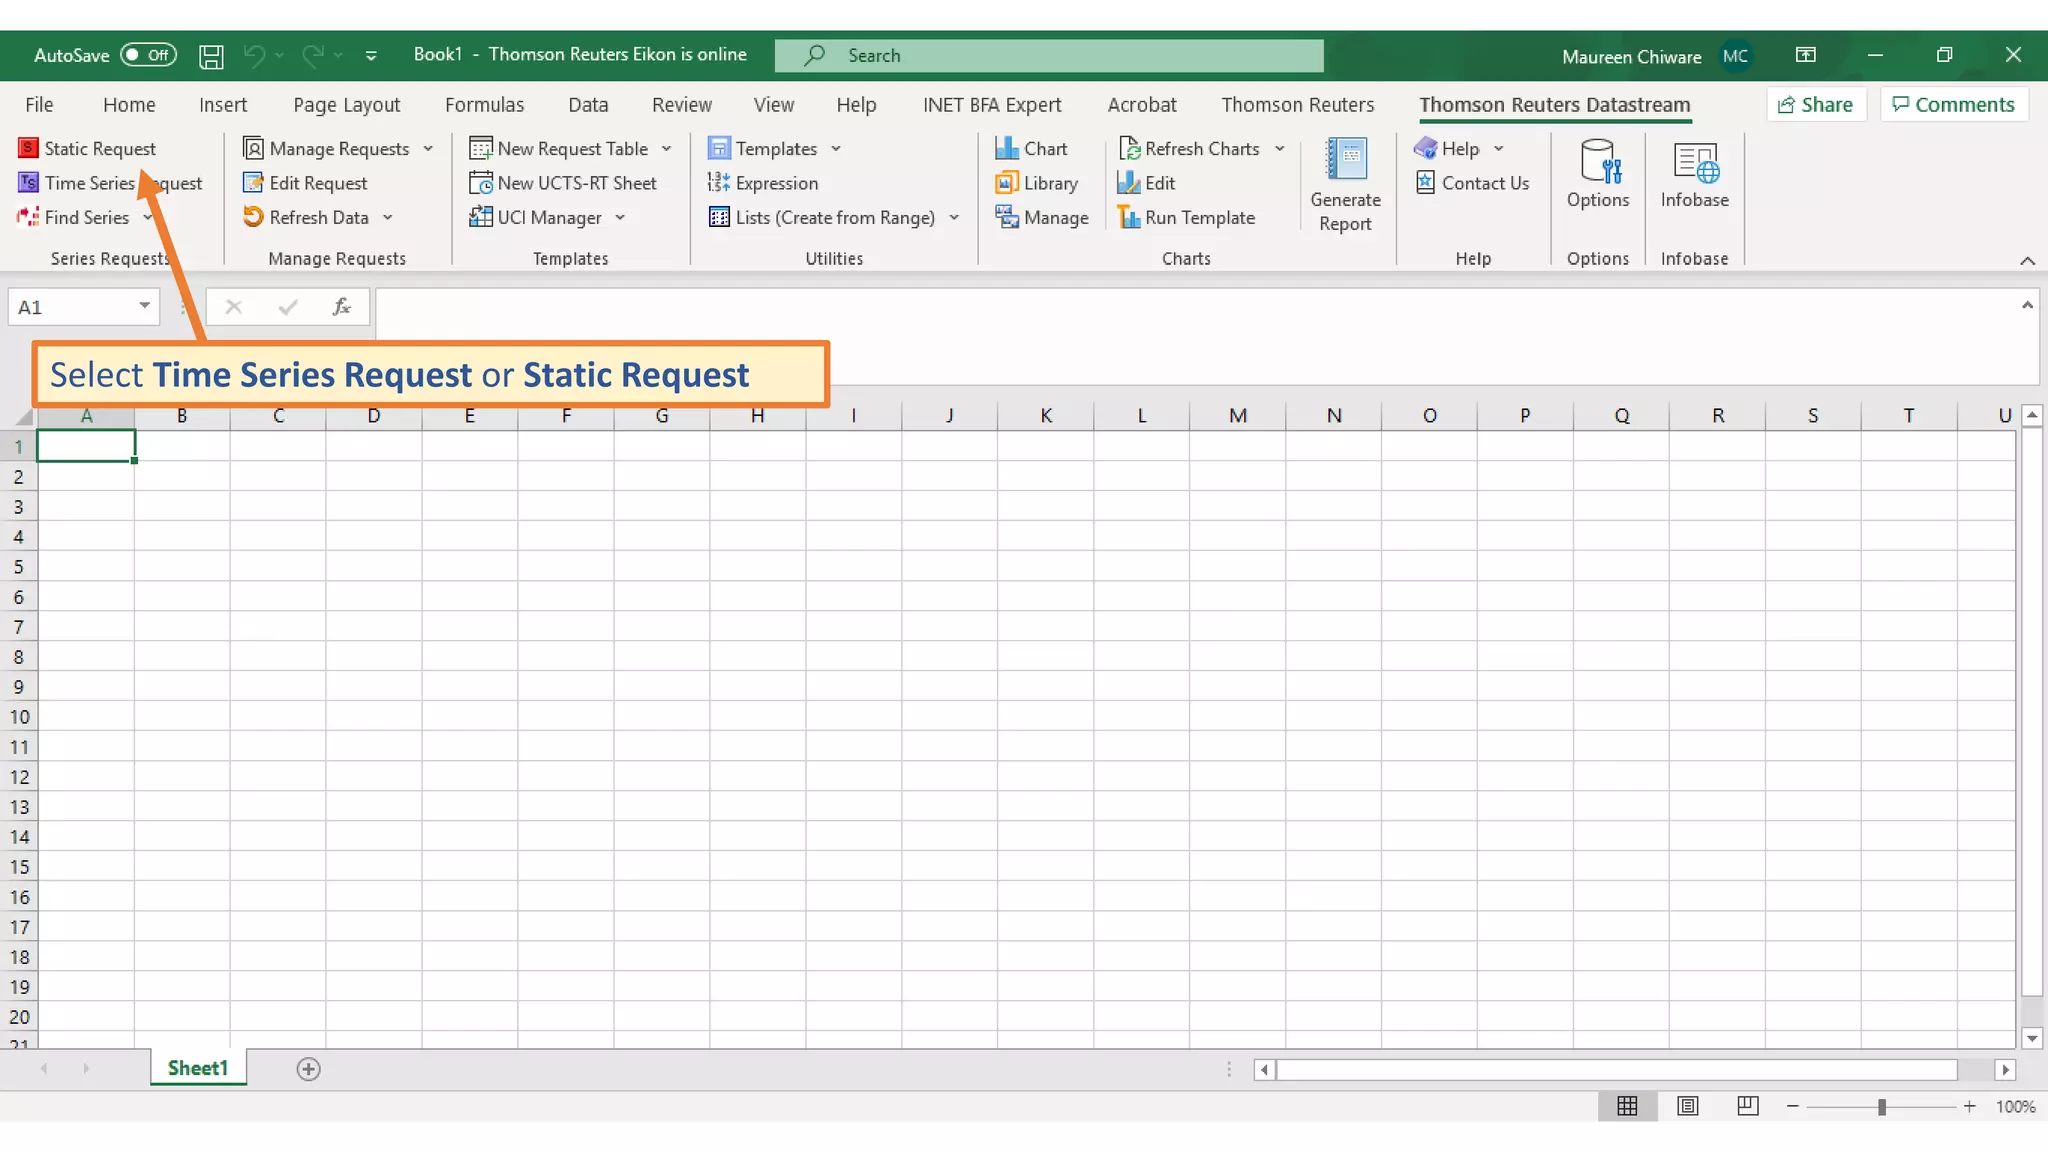2048x1152 pixels.
Task: Click the Time Series Request icon
Action: pos(28,183)
